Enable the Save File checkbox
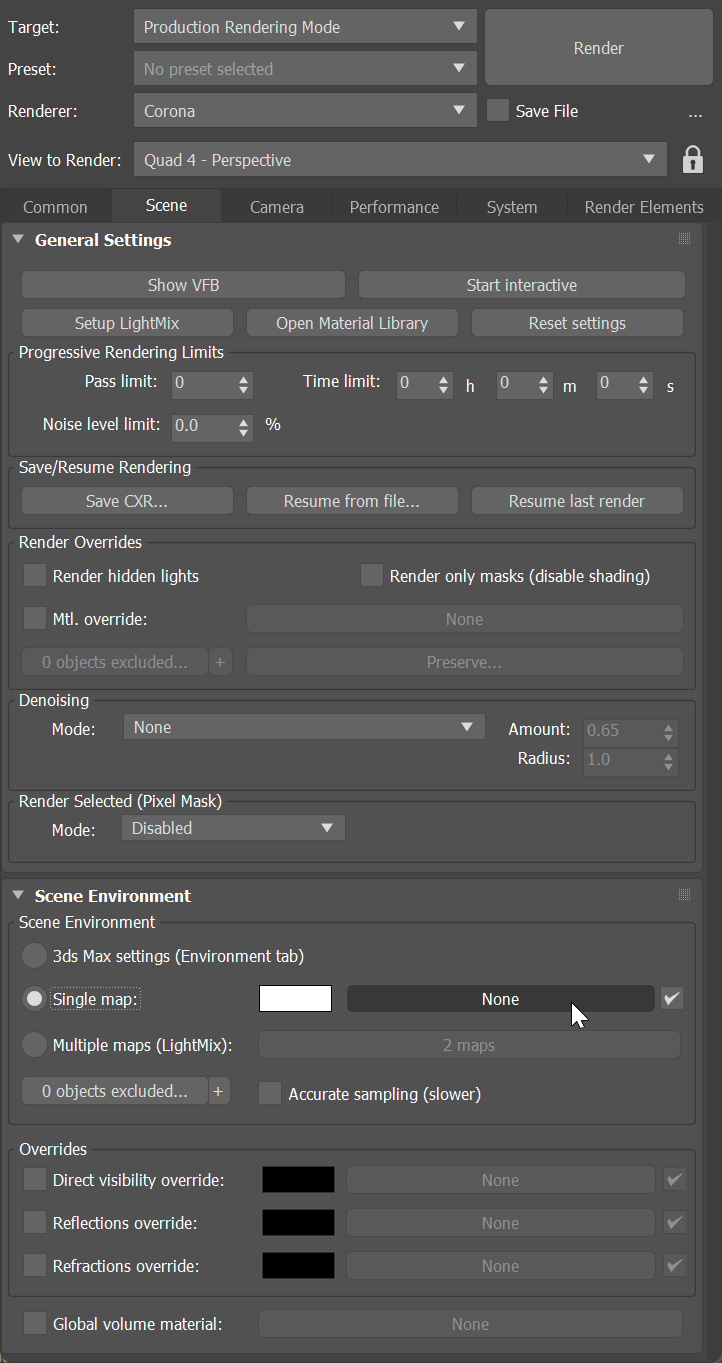The width and height of the screenshot is (722, 1363). [498, 111]
